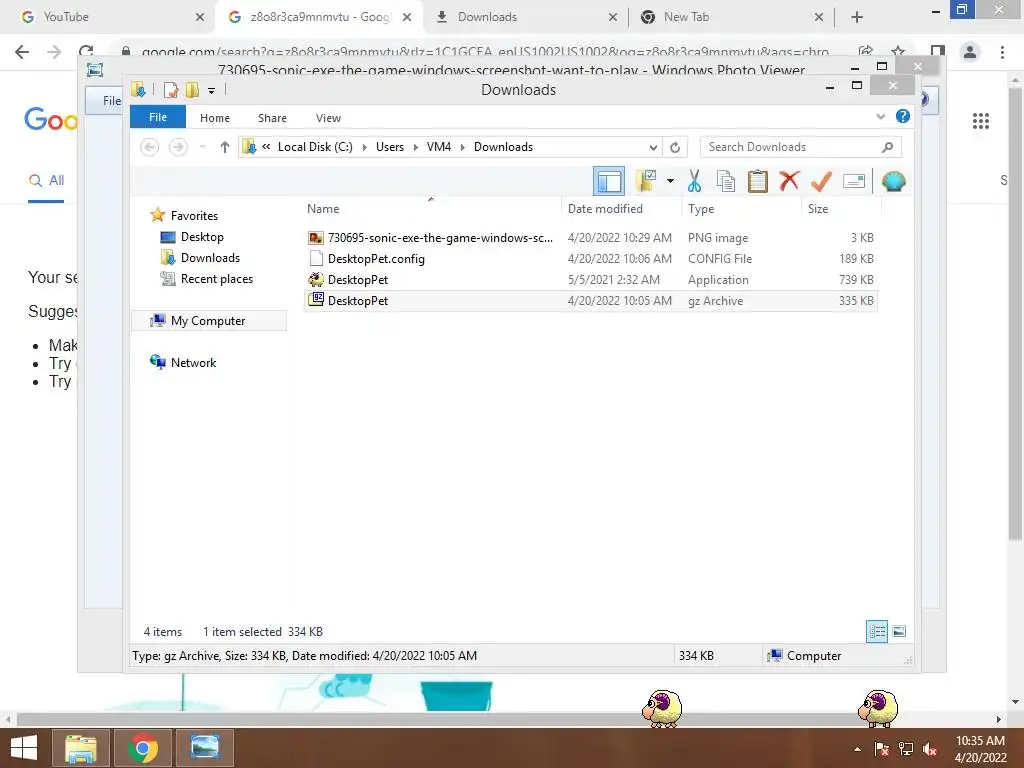Sort files by the Size column
The width and height of the screenshot is (1024, 768).
point(818,208)
